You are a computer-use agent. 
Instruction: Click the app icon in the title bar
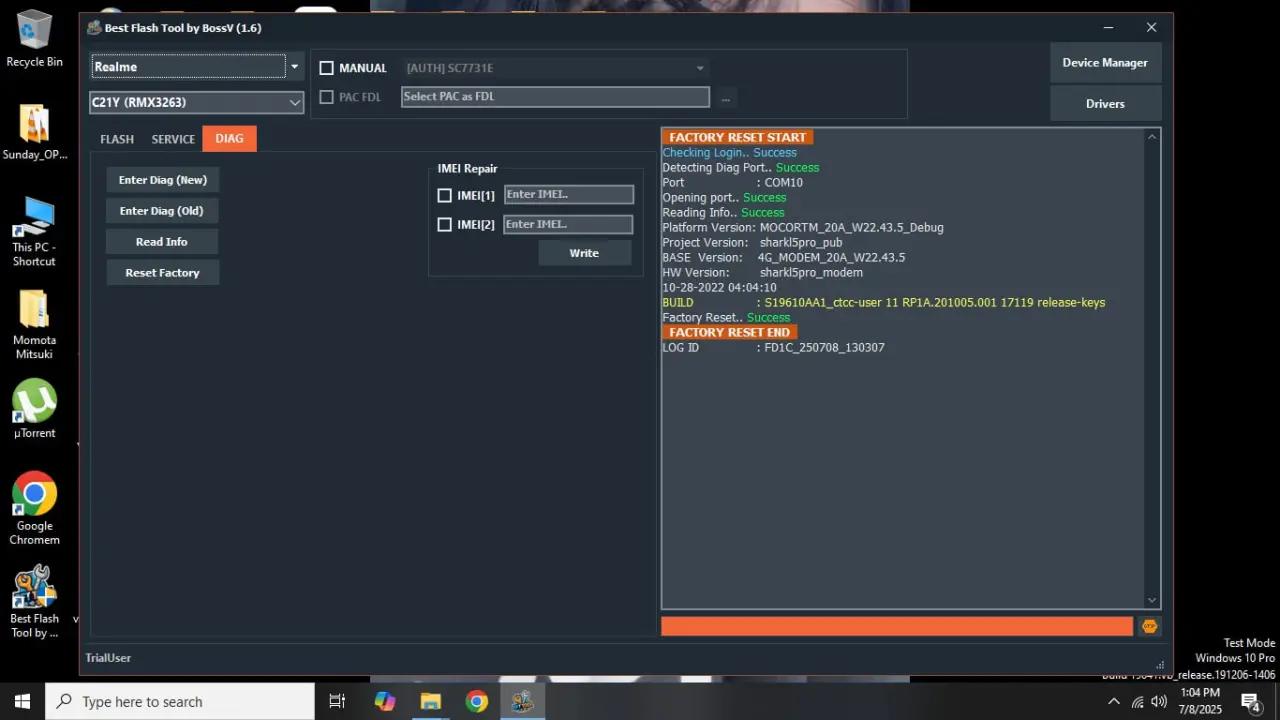coord(94,28)
